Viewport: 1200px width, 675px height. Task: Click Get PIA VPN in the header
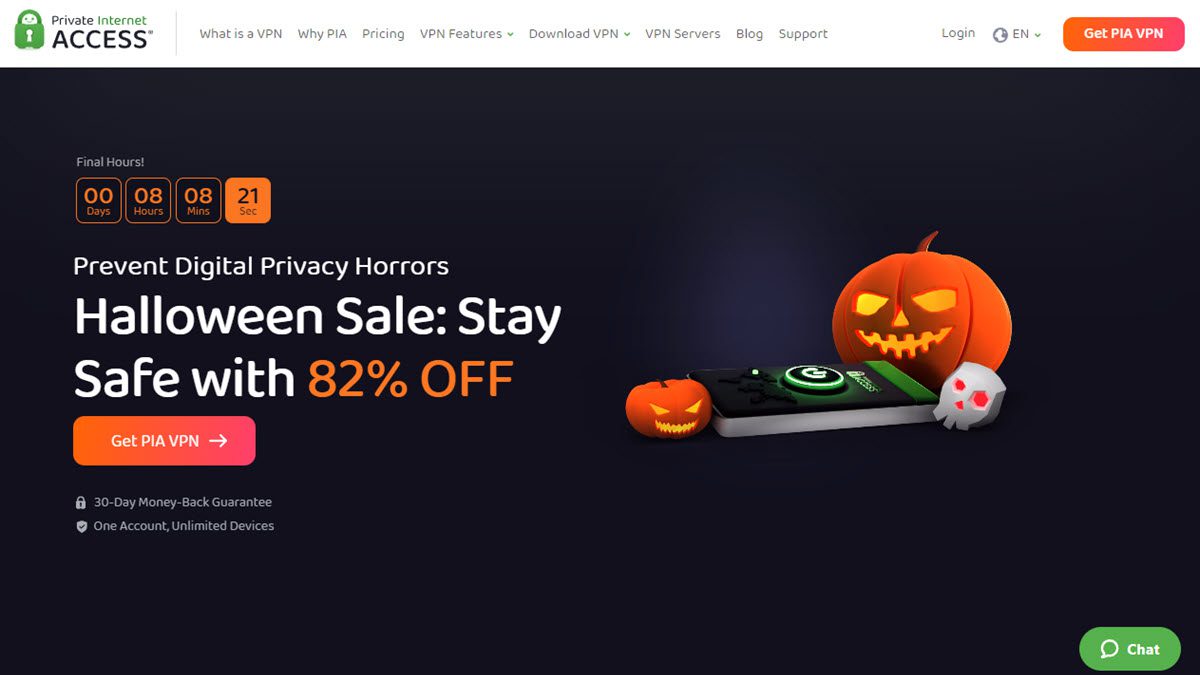click(x=1123, y=34)
